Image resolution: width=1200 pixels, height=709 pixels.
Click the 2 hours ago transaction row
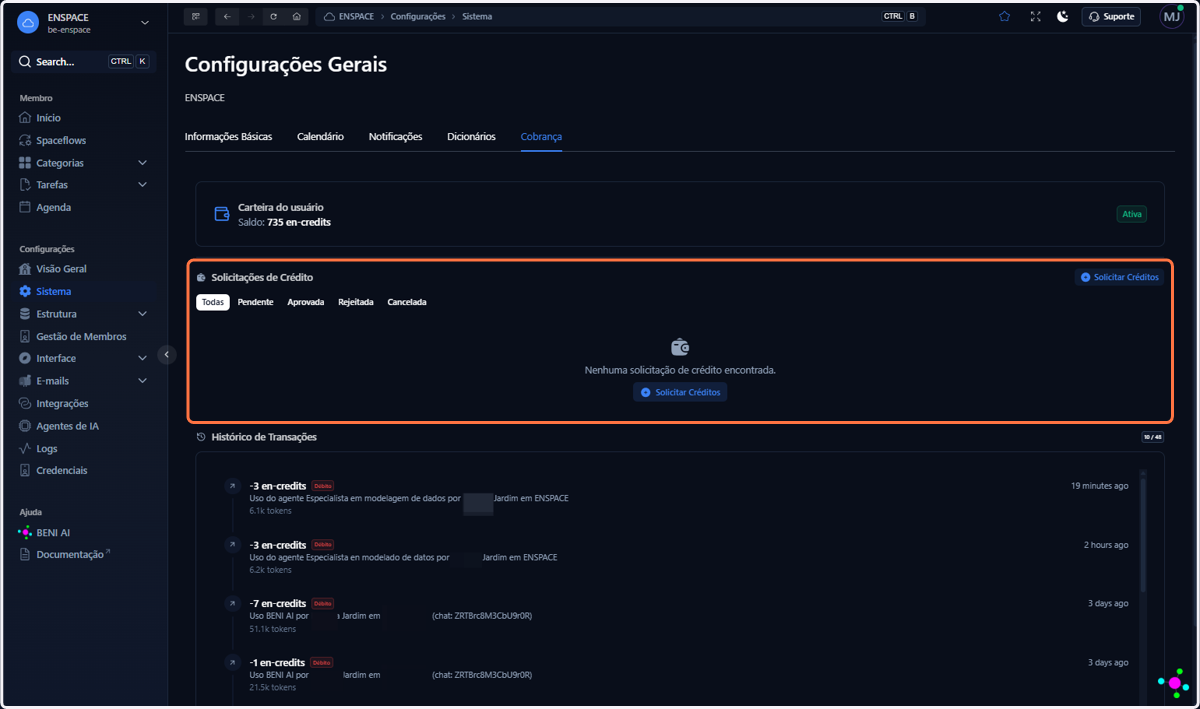tap(679, 557)
